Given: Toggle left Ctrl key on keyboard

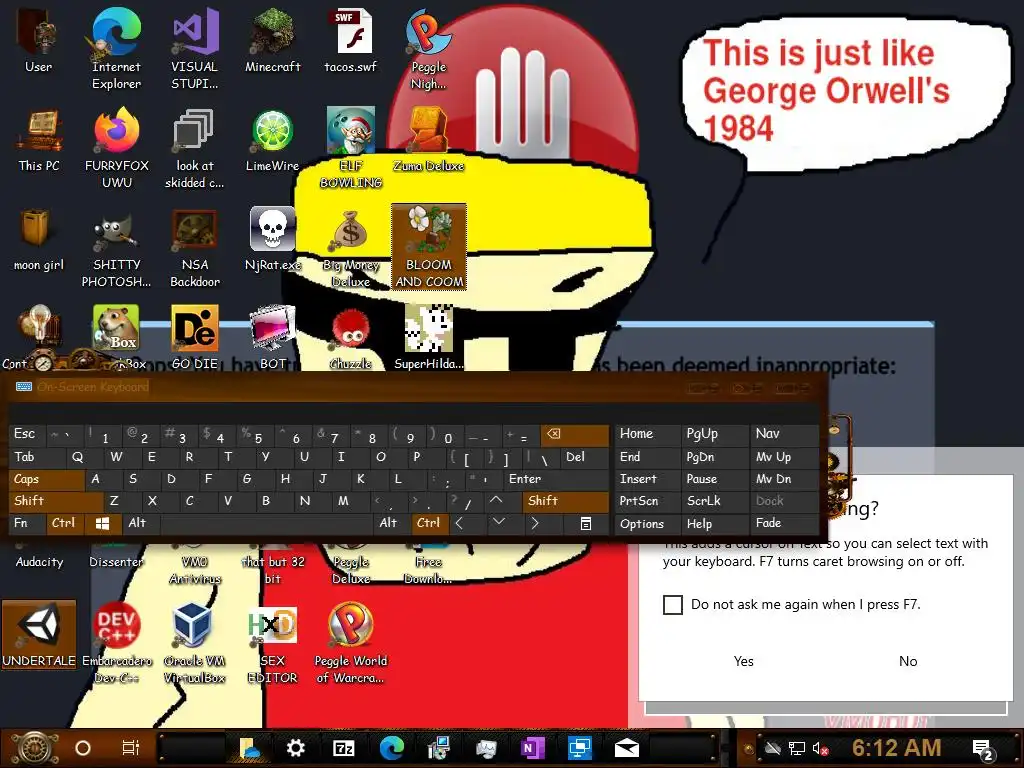Looking at the screenshot, I should [64, 523].
